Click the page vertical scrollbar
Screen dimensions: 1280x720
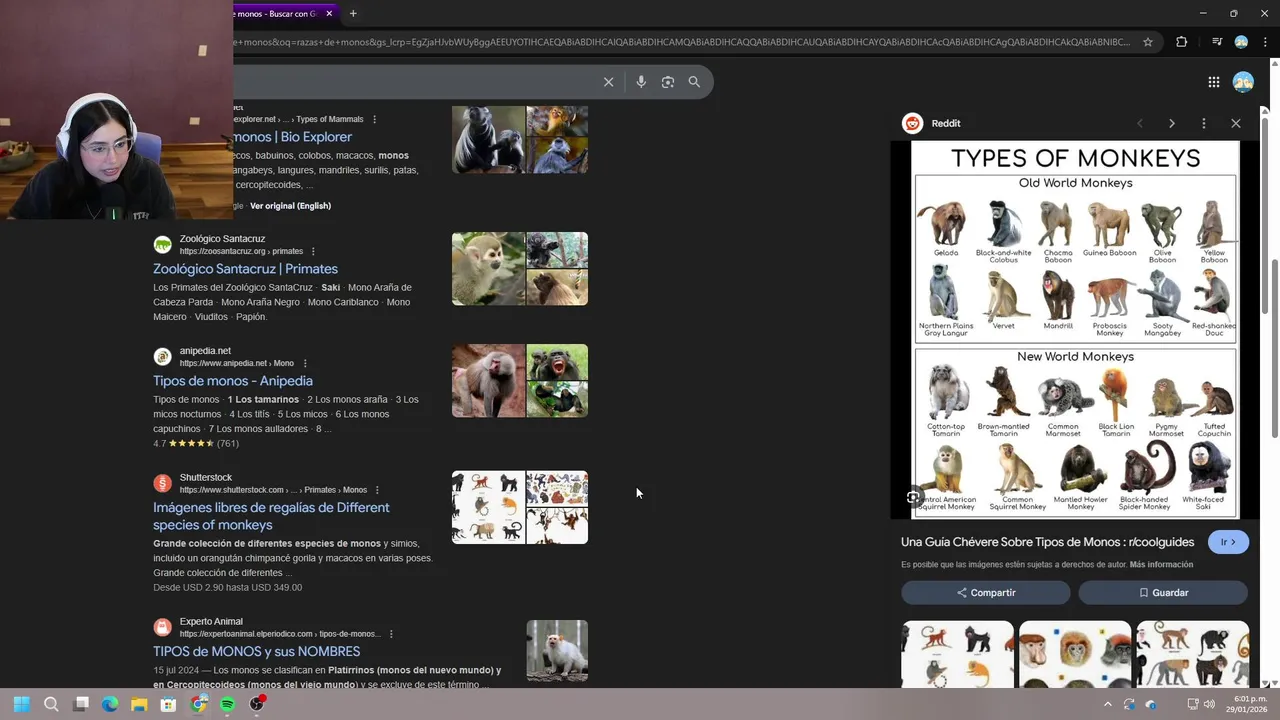(x=1275, y=348)
